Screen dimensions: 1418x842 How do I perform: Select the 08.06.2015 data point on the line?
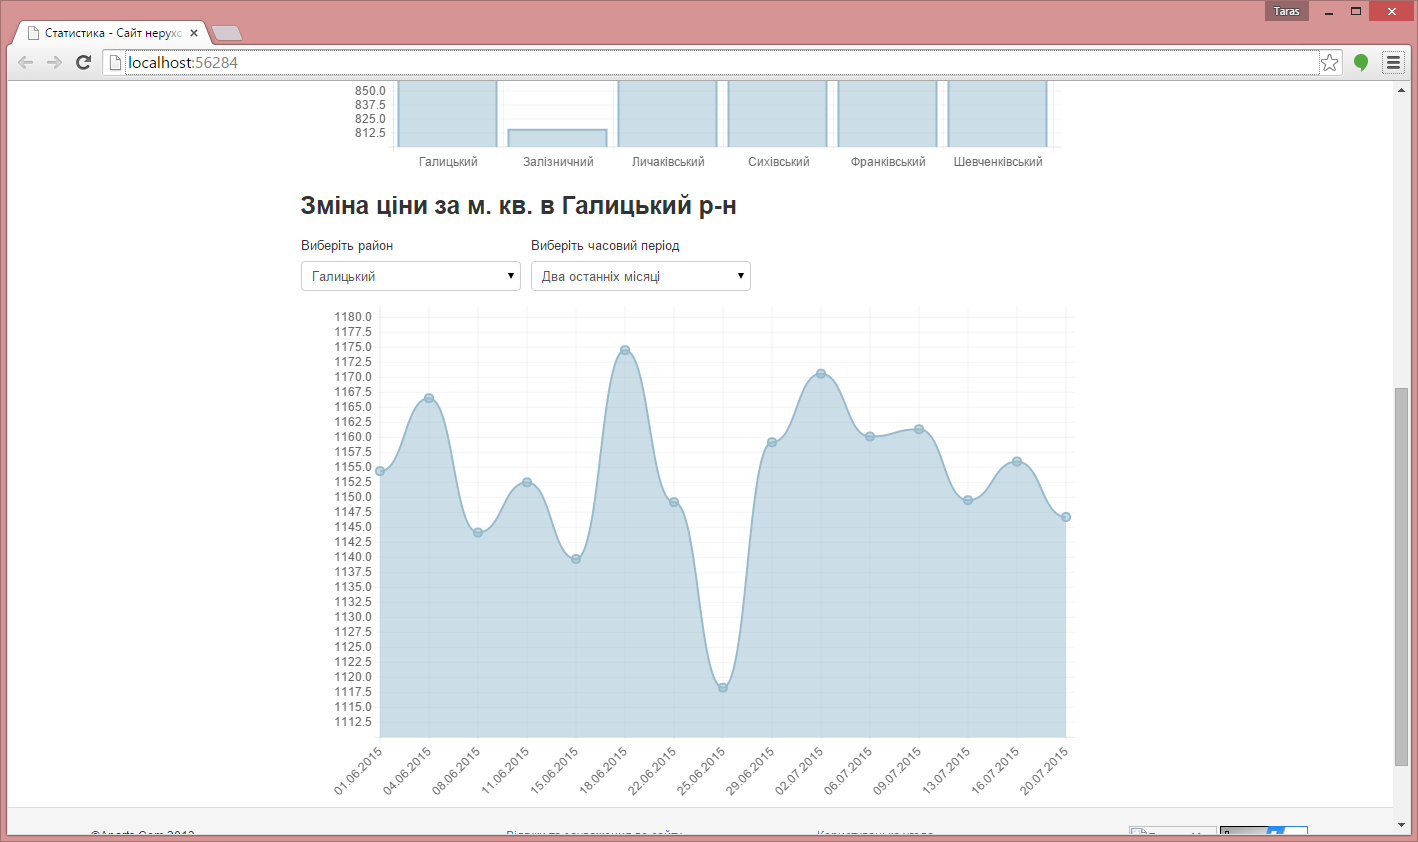478,533
